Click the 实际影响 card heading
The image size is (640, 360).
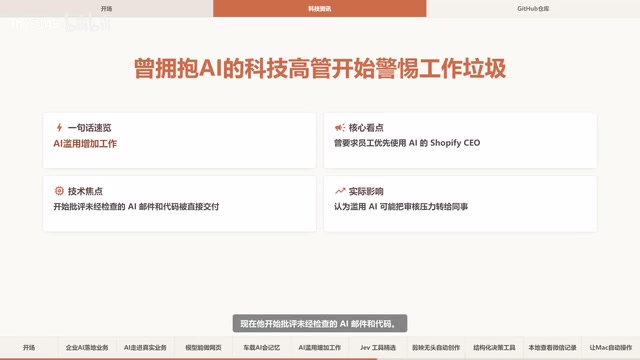pyautogui.click(x=366, y=191)
